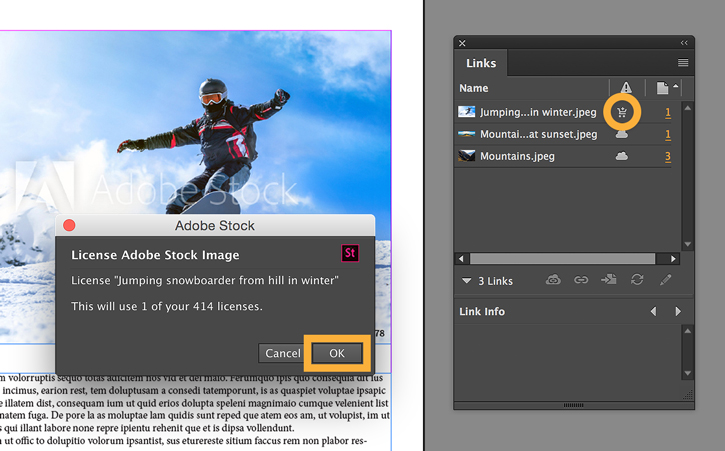Click the red close dot on Adobe Stock dialog
725x451 pixels.
pos(69,225)
